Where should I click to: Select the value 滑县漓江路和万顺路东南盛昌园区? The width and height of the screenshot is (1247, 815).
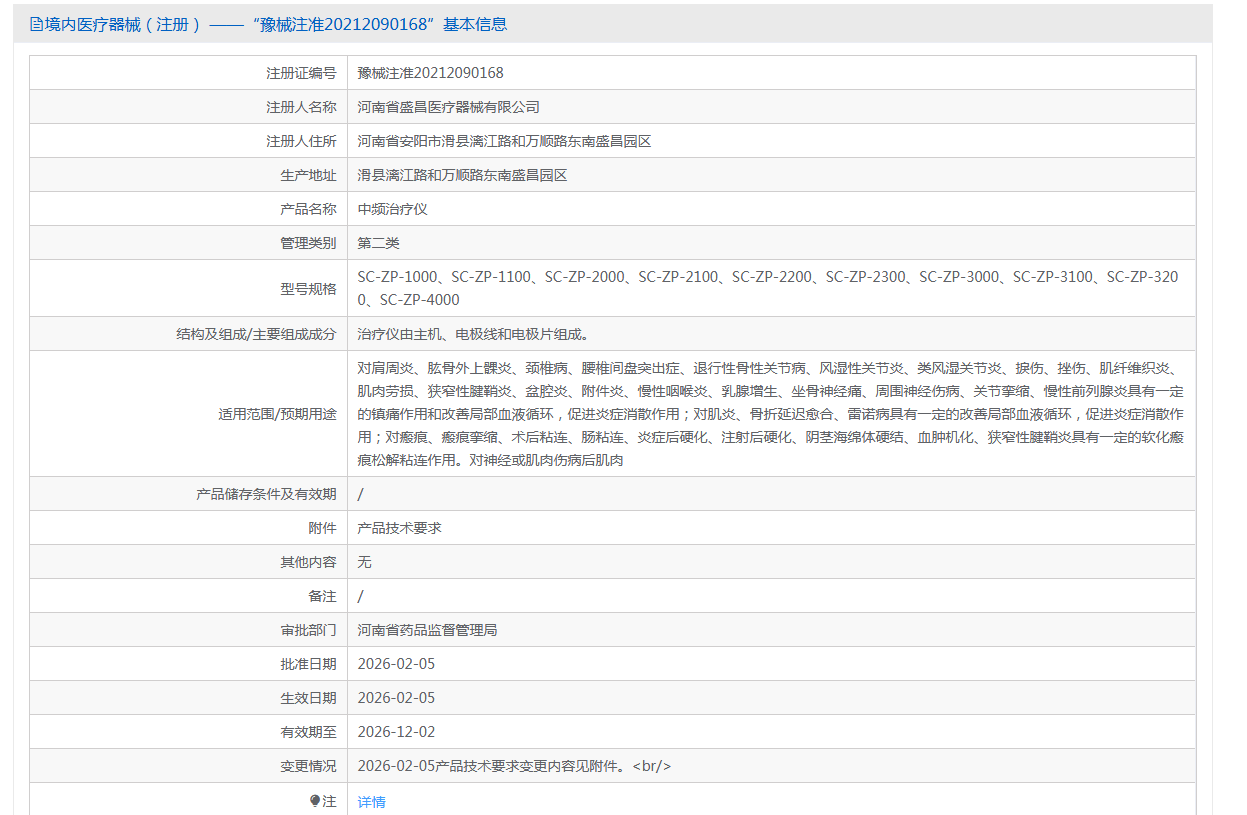463,175
